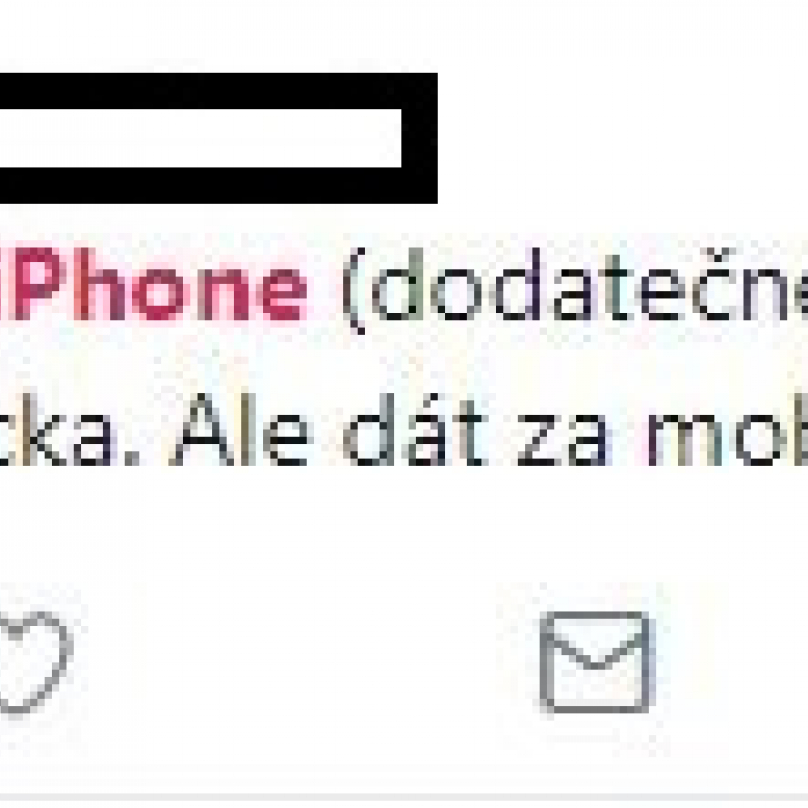This screenshot has height=808, width=808.
Task: Click the right edge of black rectangle
Action: tap(419, 138)
